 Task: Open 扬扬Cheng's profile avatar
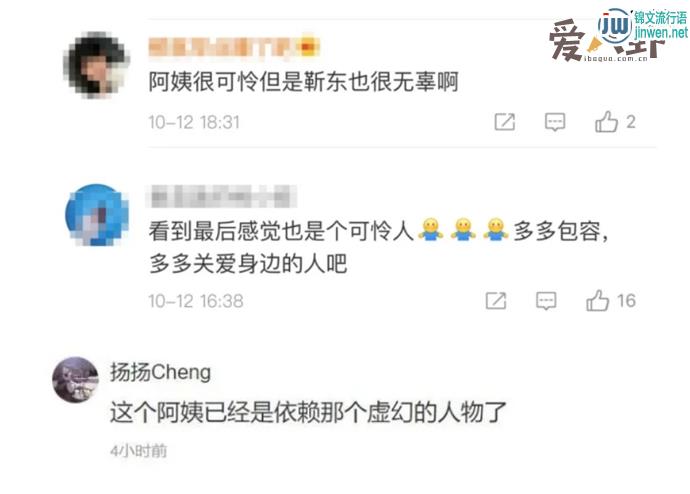[75, 380]
